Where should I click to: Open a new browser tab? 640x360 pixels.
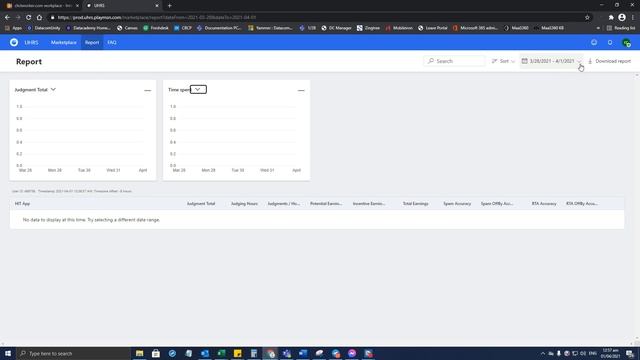click(169, 6)
